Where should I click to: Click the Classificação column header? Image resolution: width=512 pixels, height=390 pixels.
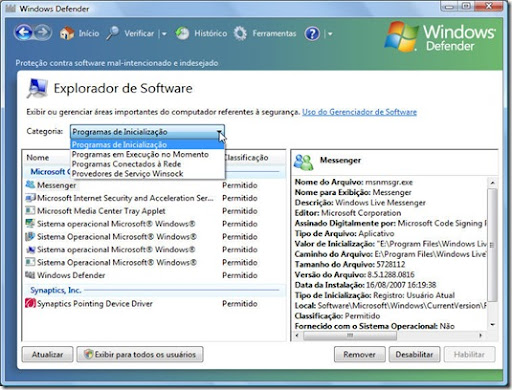click(247, 158)
